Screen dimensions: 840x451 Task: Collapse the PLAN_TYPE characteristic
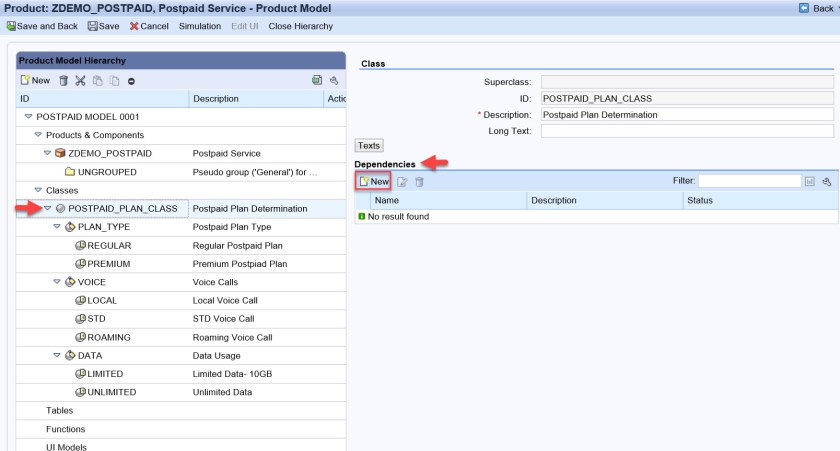tap(57, 227)
